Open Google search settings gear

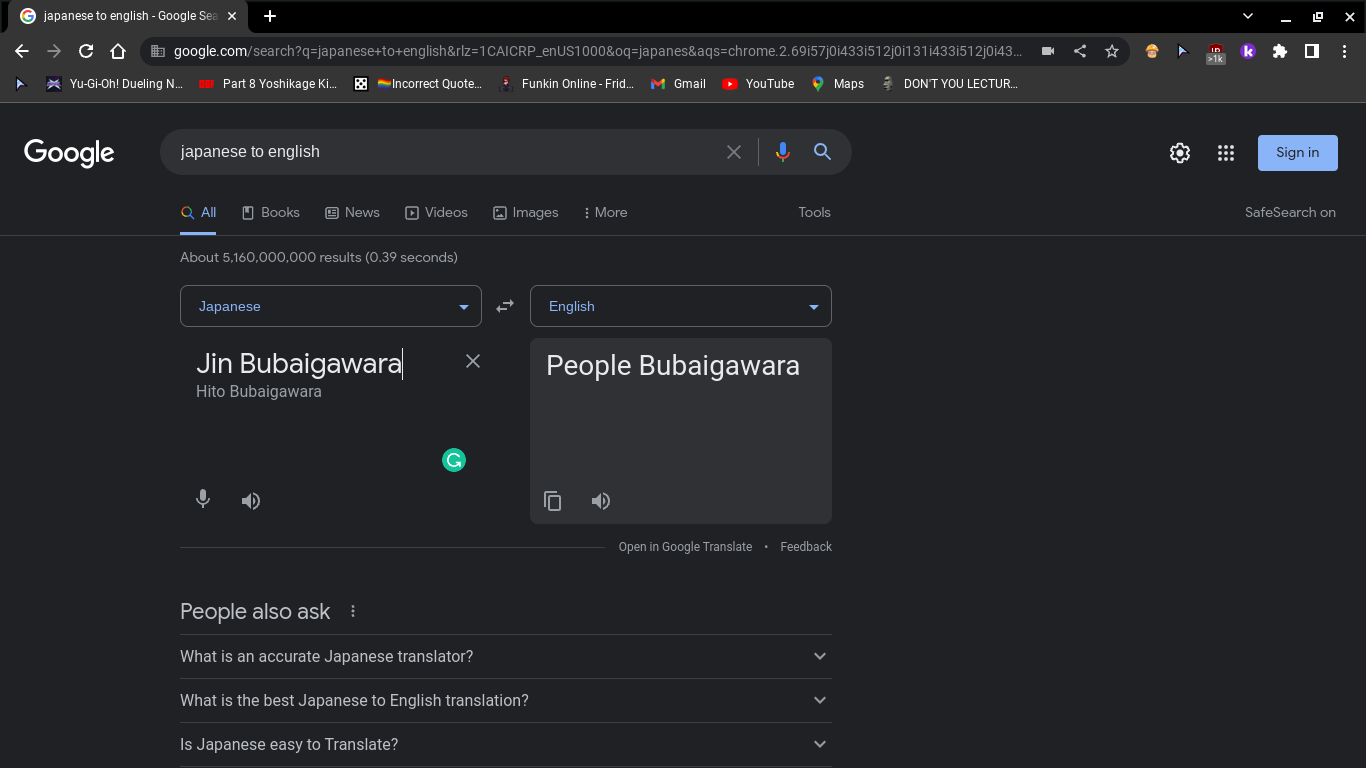(x=1180, y=153)
